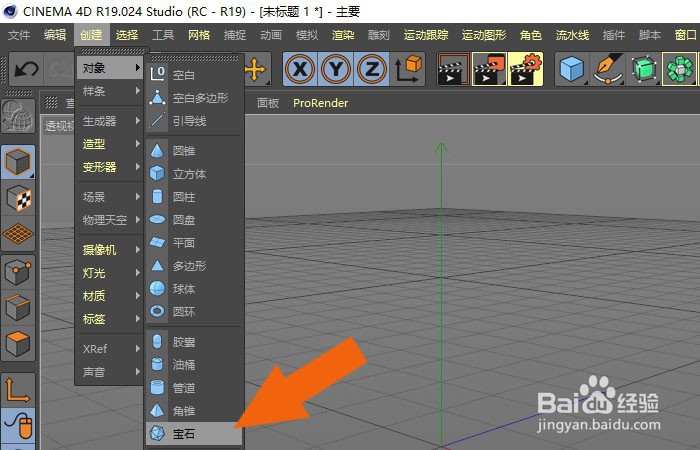Create a 圆环 torus object

click(x=195, y=312)
